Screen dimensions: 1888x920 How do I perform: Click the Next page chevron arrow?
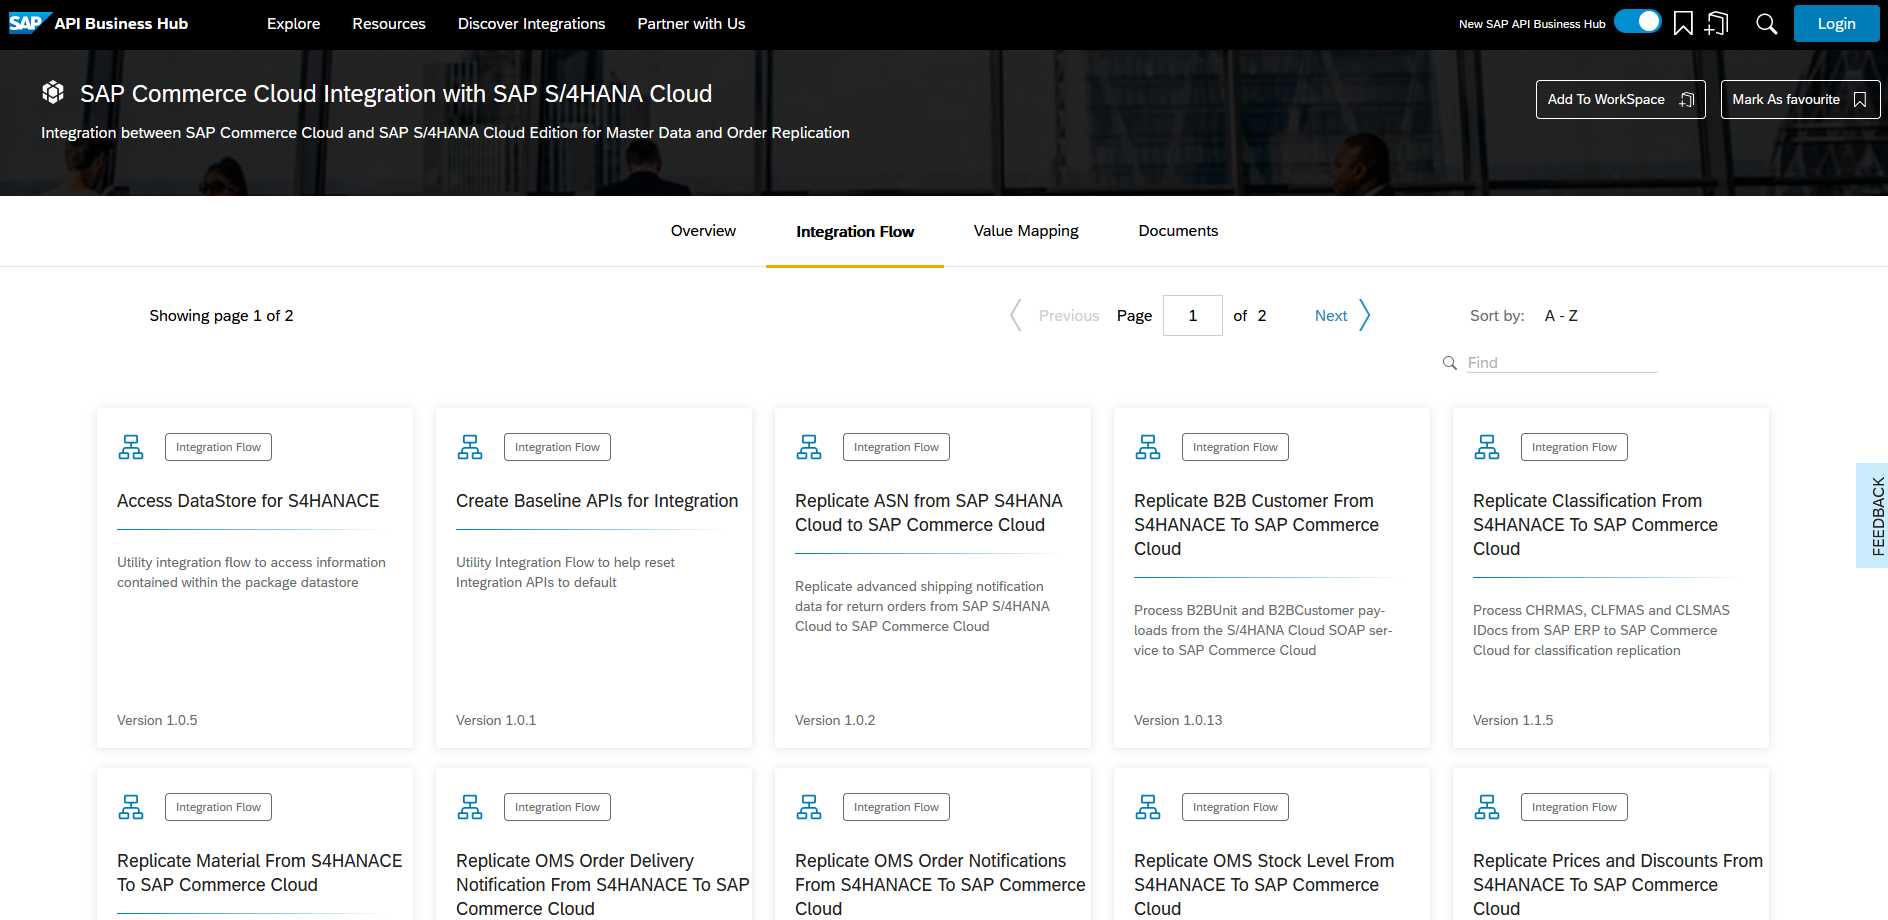pyautogui.click(x=1364, y=315)
